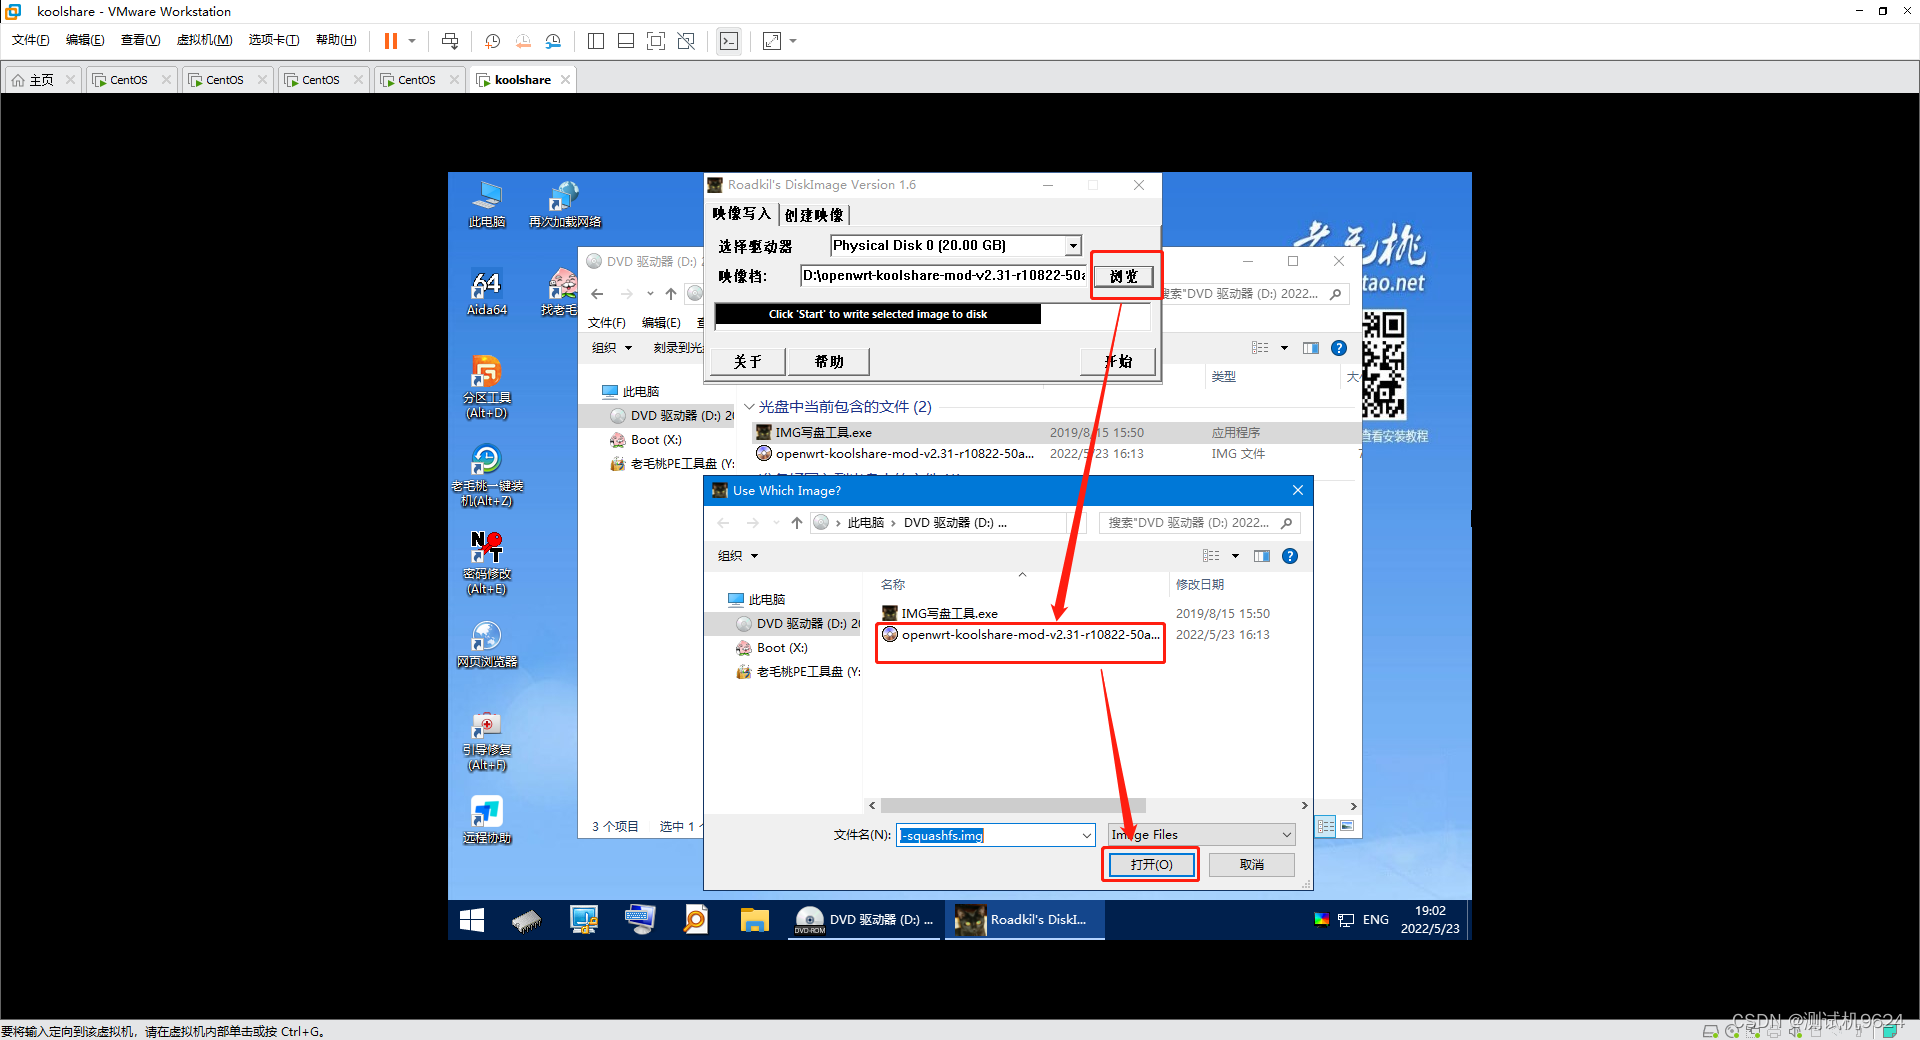Image resolution: width=1920 pixels, height=1040 pixels.
Task: Click the console view icon
Action: coord(729,41)
